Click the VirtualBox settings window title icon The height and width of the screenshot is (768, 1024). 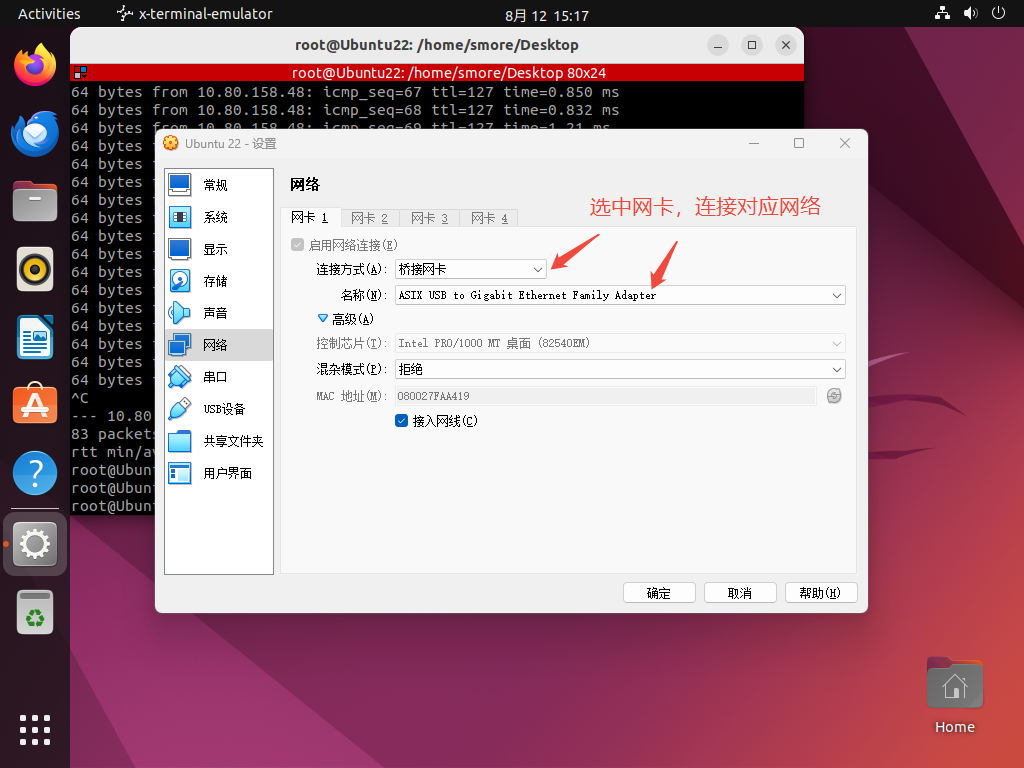point(170,143)
